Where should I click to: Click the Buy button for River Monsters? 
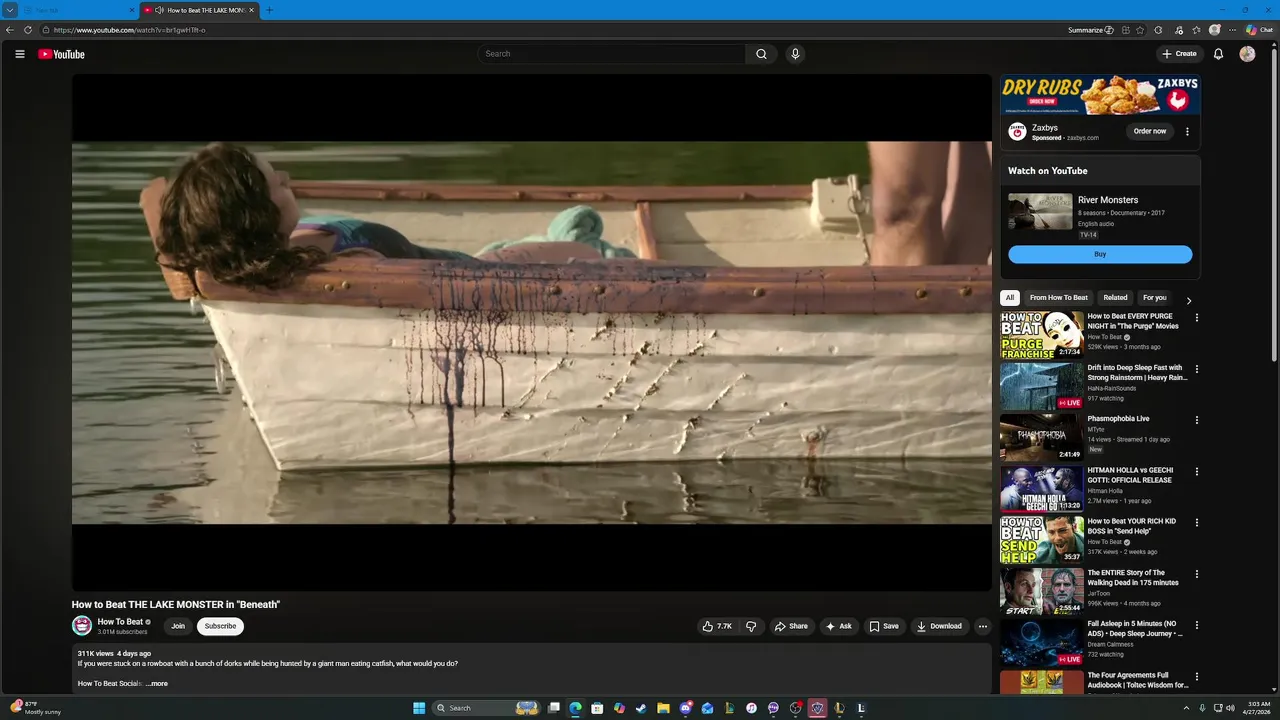(x=1100, y=254)
